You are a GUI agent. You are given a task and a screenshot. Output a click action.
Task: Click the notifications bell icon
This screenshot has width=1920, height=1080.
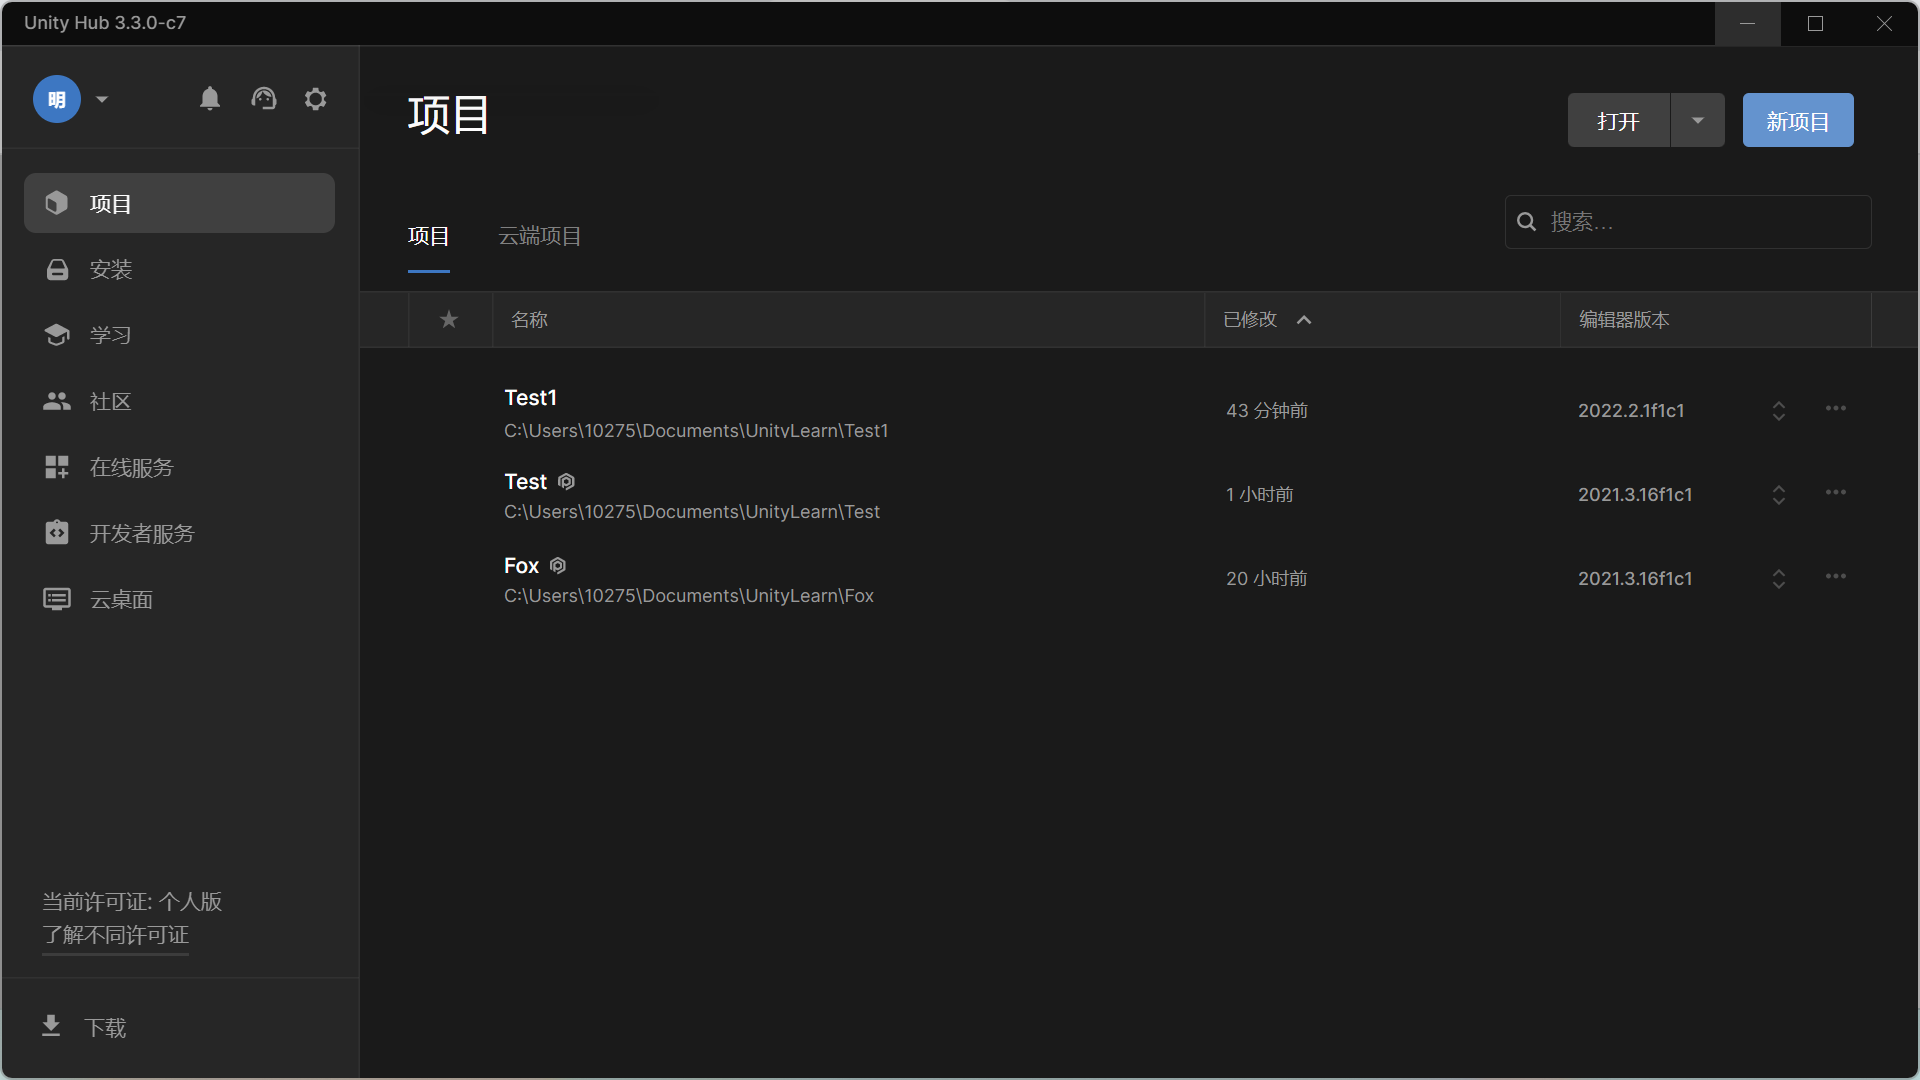210,99
